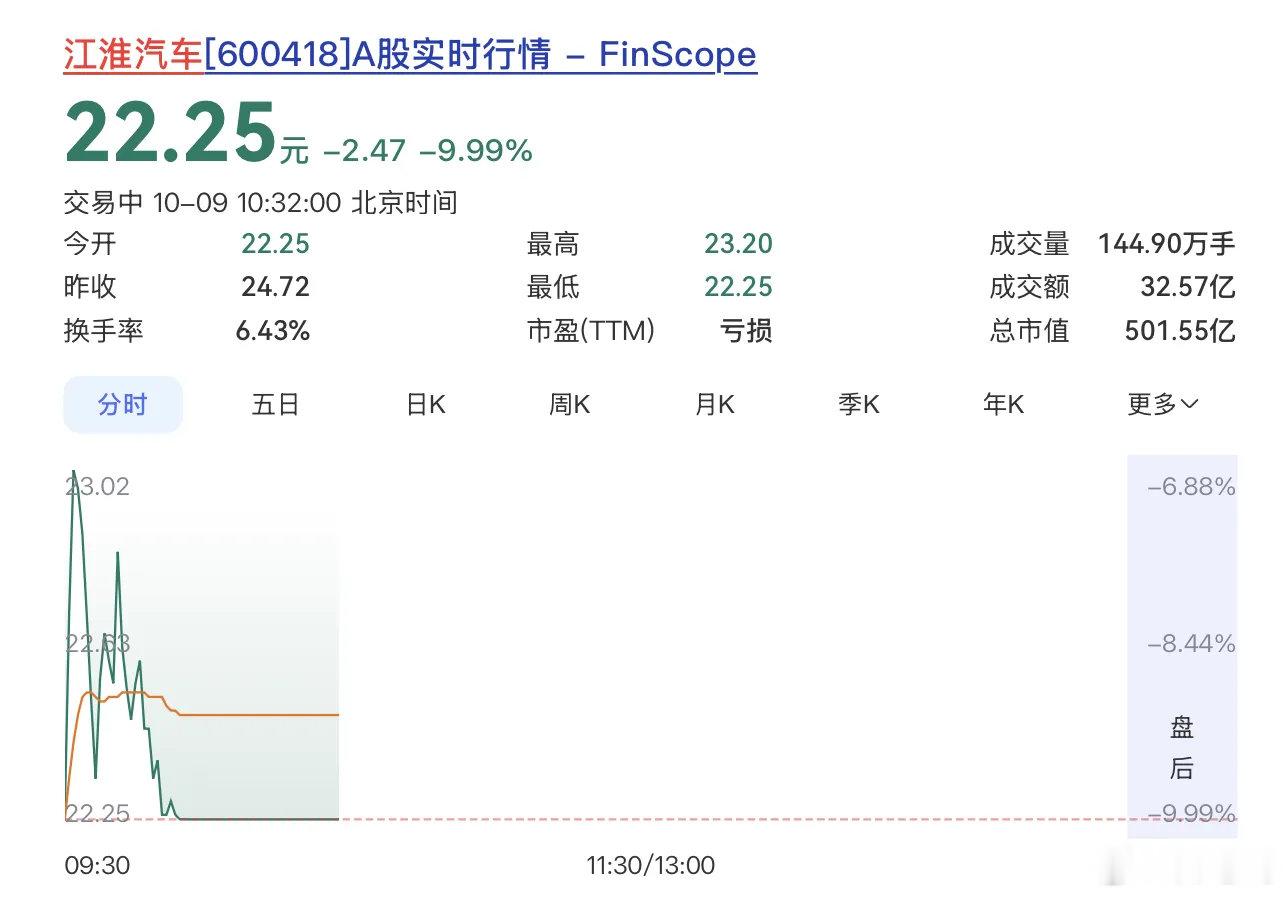View the 季K chart tab
Image resolution: width=1288 pixels, height=898 pixels.
859,405
